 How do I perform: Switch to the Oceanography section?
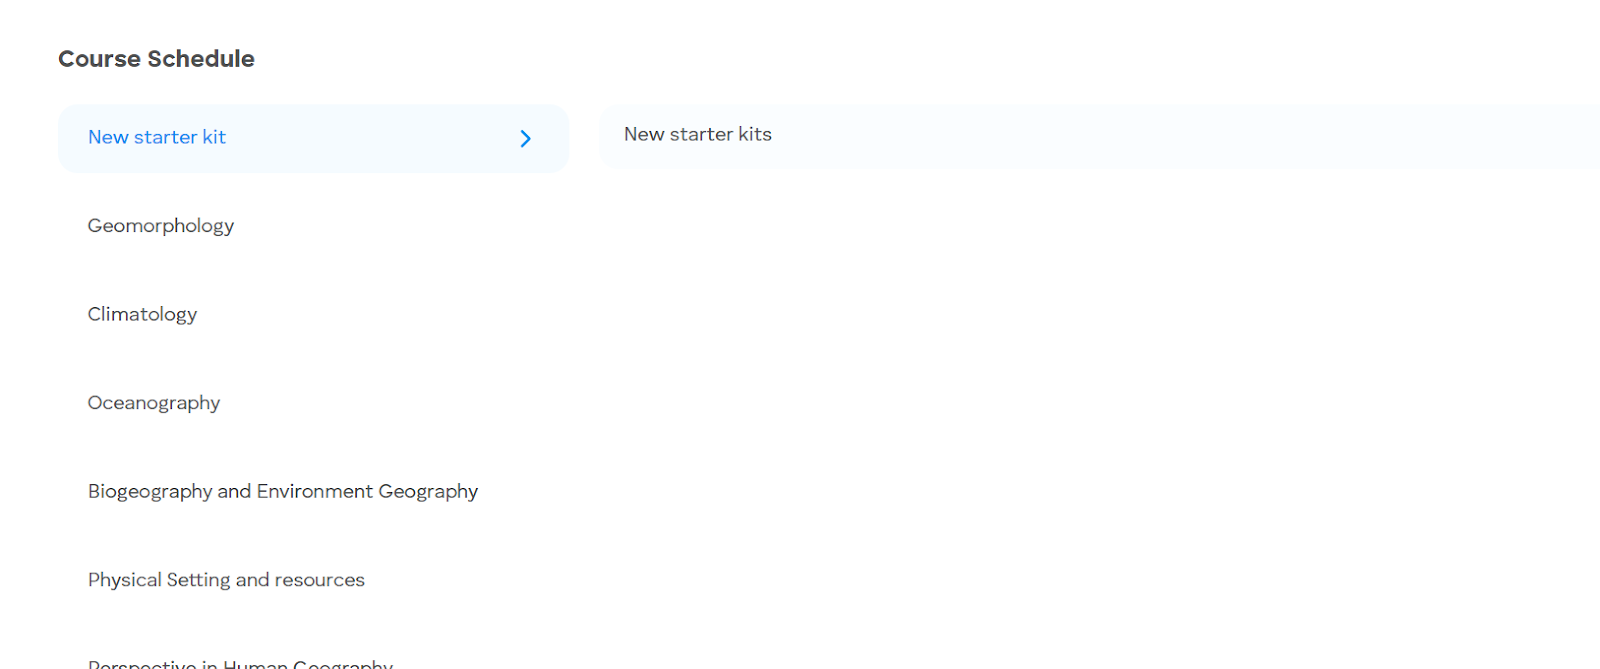[x=154, y=403]
